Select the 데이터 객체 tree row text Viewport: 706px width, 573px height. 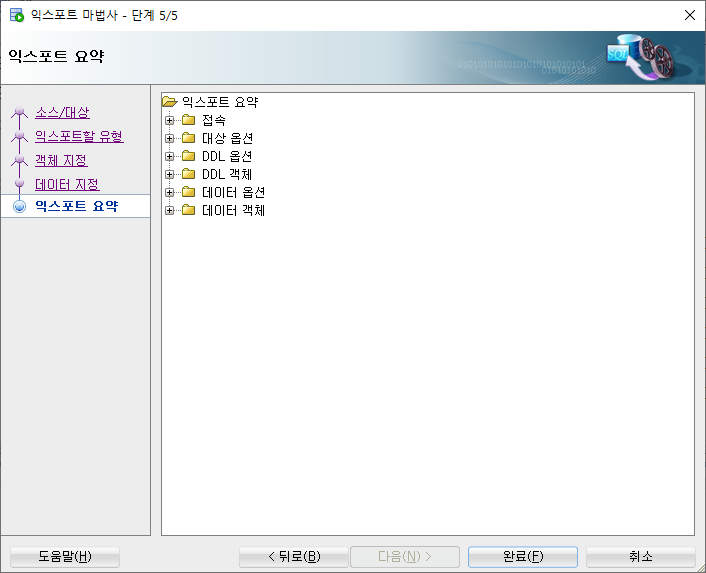tap(233, 210)
